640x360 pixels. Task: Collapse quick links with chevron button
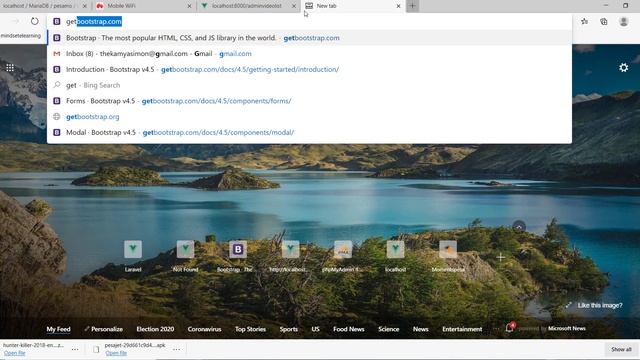[x=519, y=227]
